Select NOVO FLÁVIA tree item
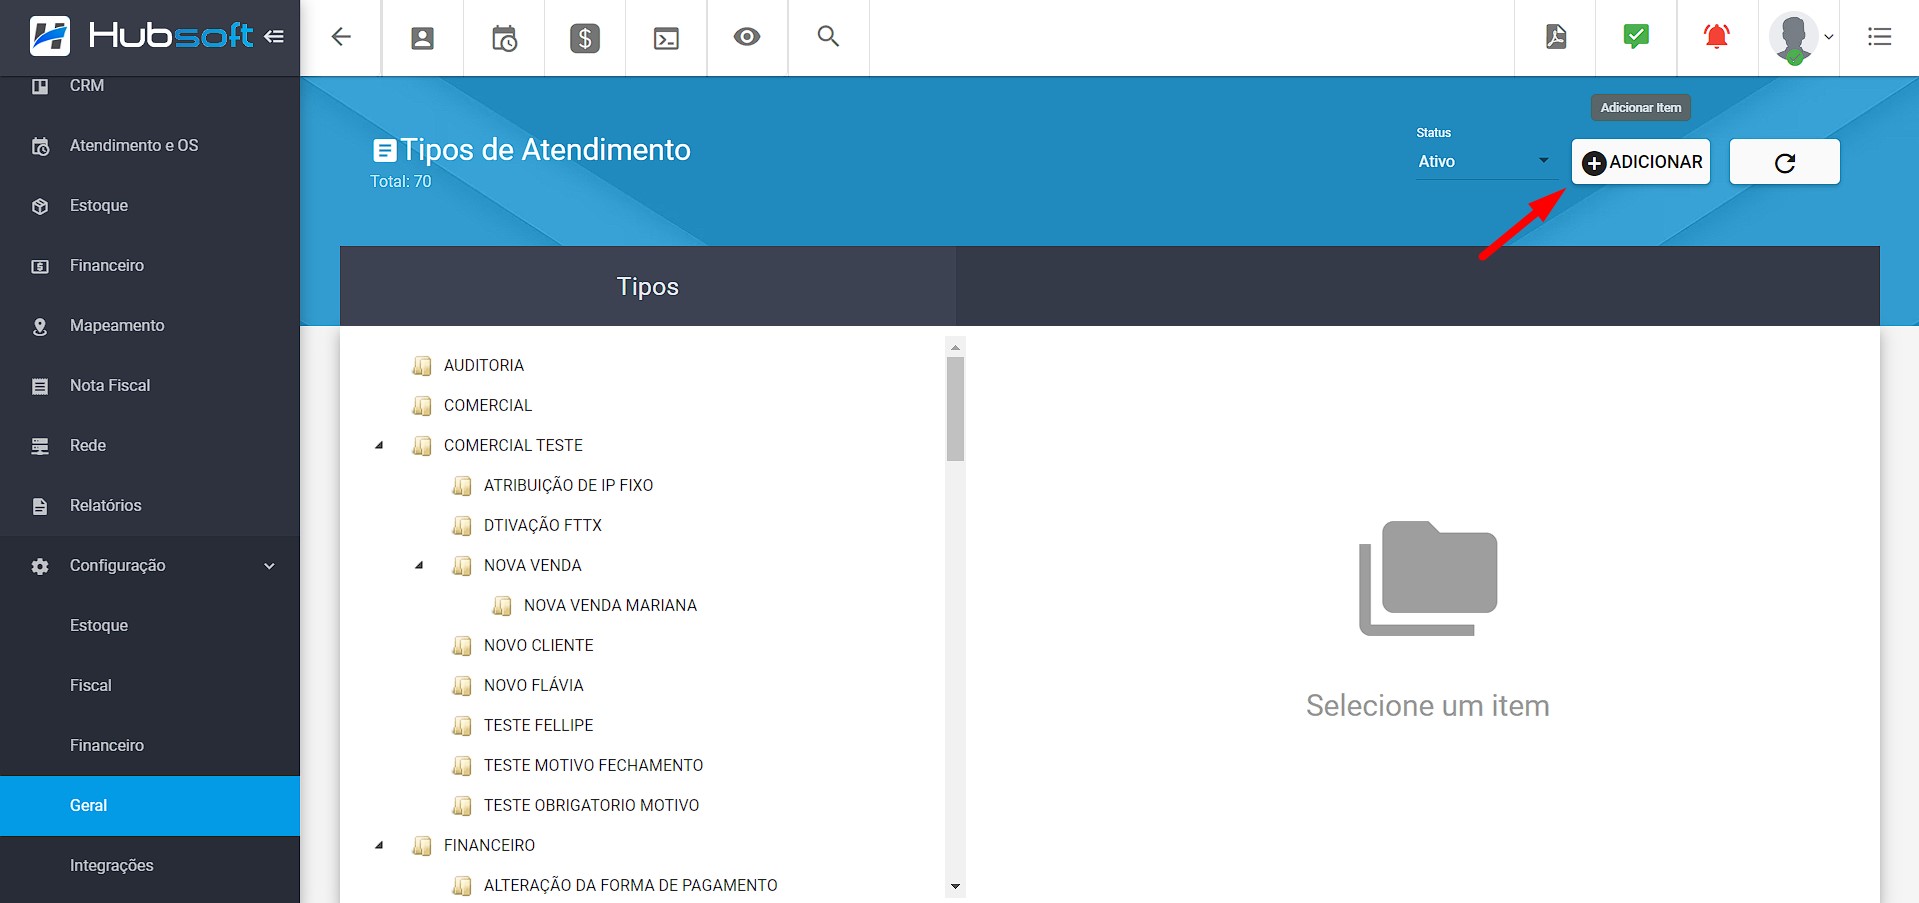 pos(534,686)
